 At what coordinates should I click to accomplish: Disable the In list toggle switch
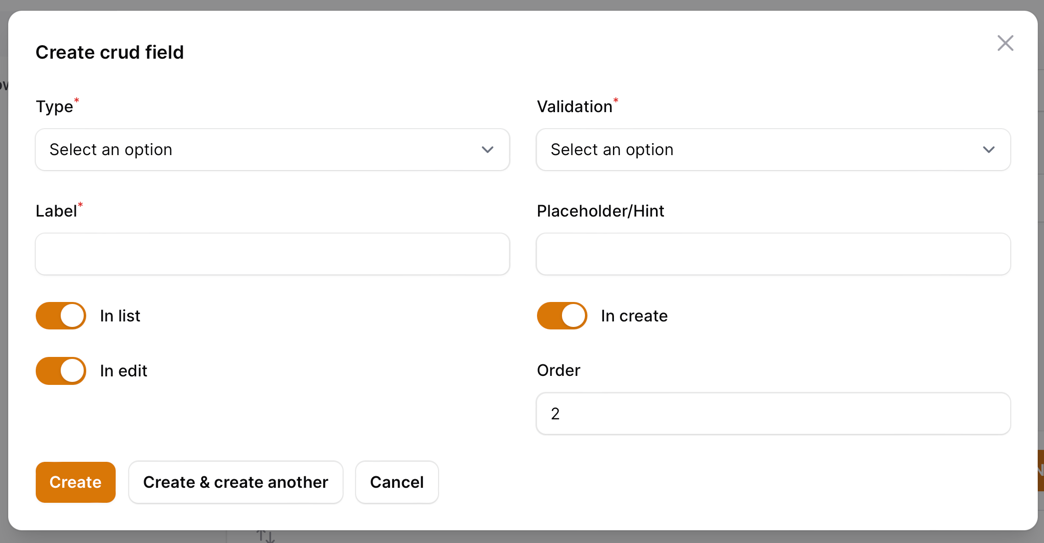click(x=61, y=316)
